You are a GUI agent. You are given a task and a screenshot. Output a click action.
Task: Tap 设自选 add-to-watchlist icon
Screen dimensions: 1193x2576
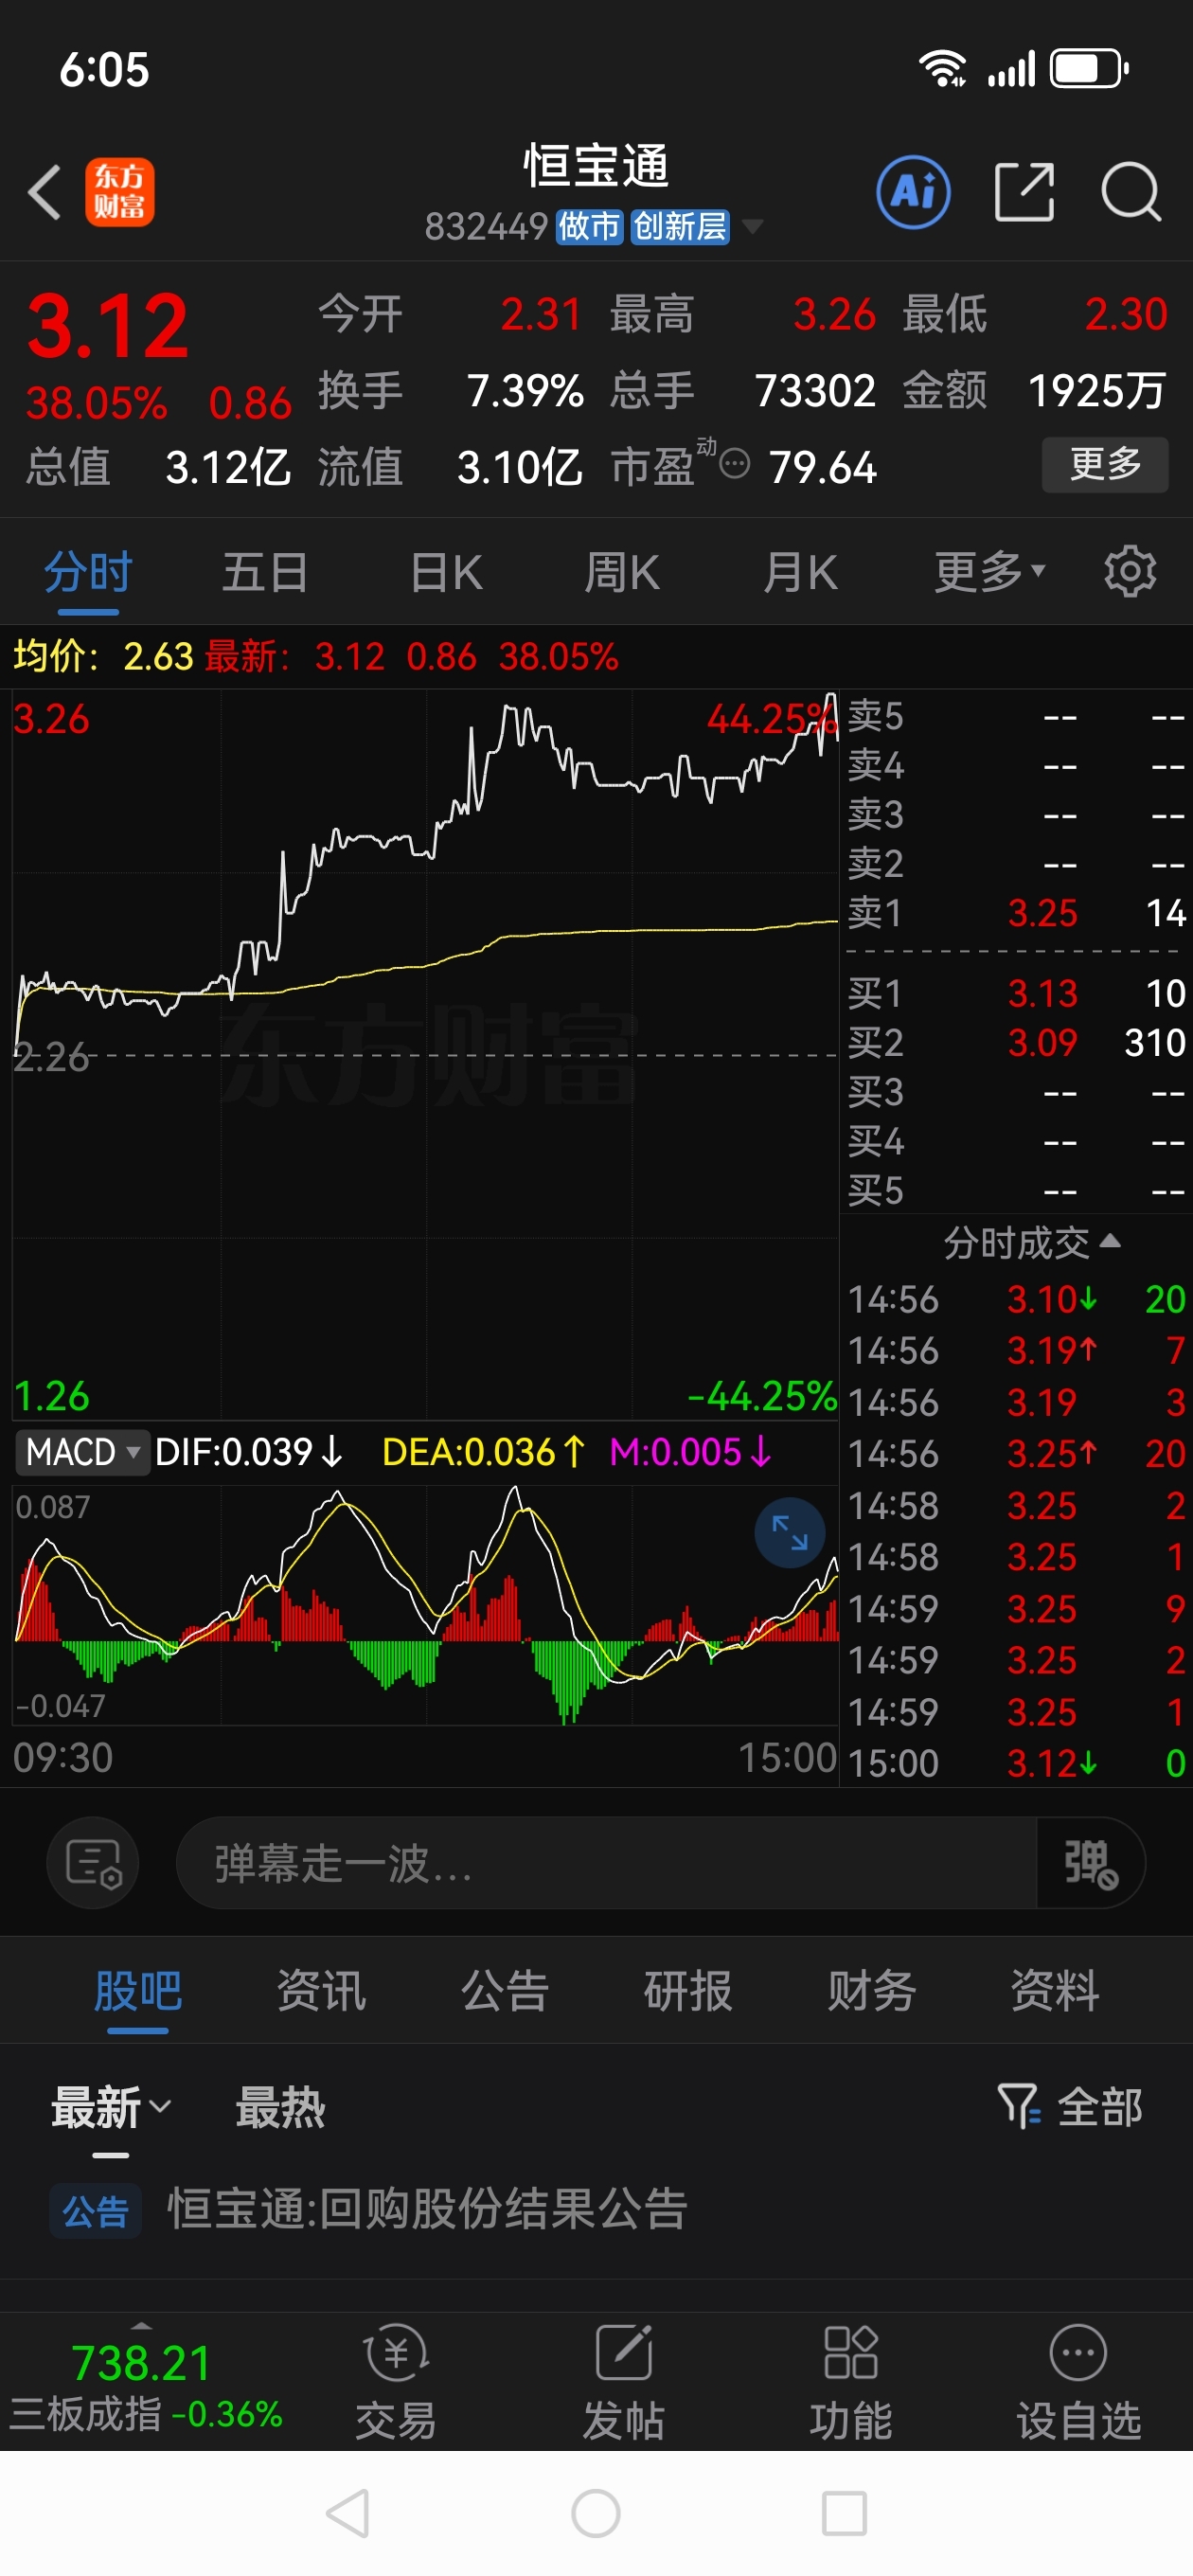pyautogui.click(x=1078, y=2382)
